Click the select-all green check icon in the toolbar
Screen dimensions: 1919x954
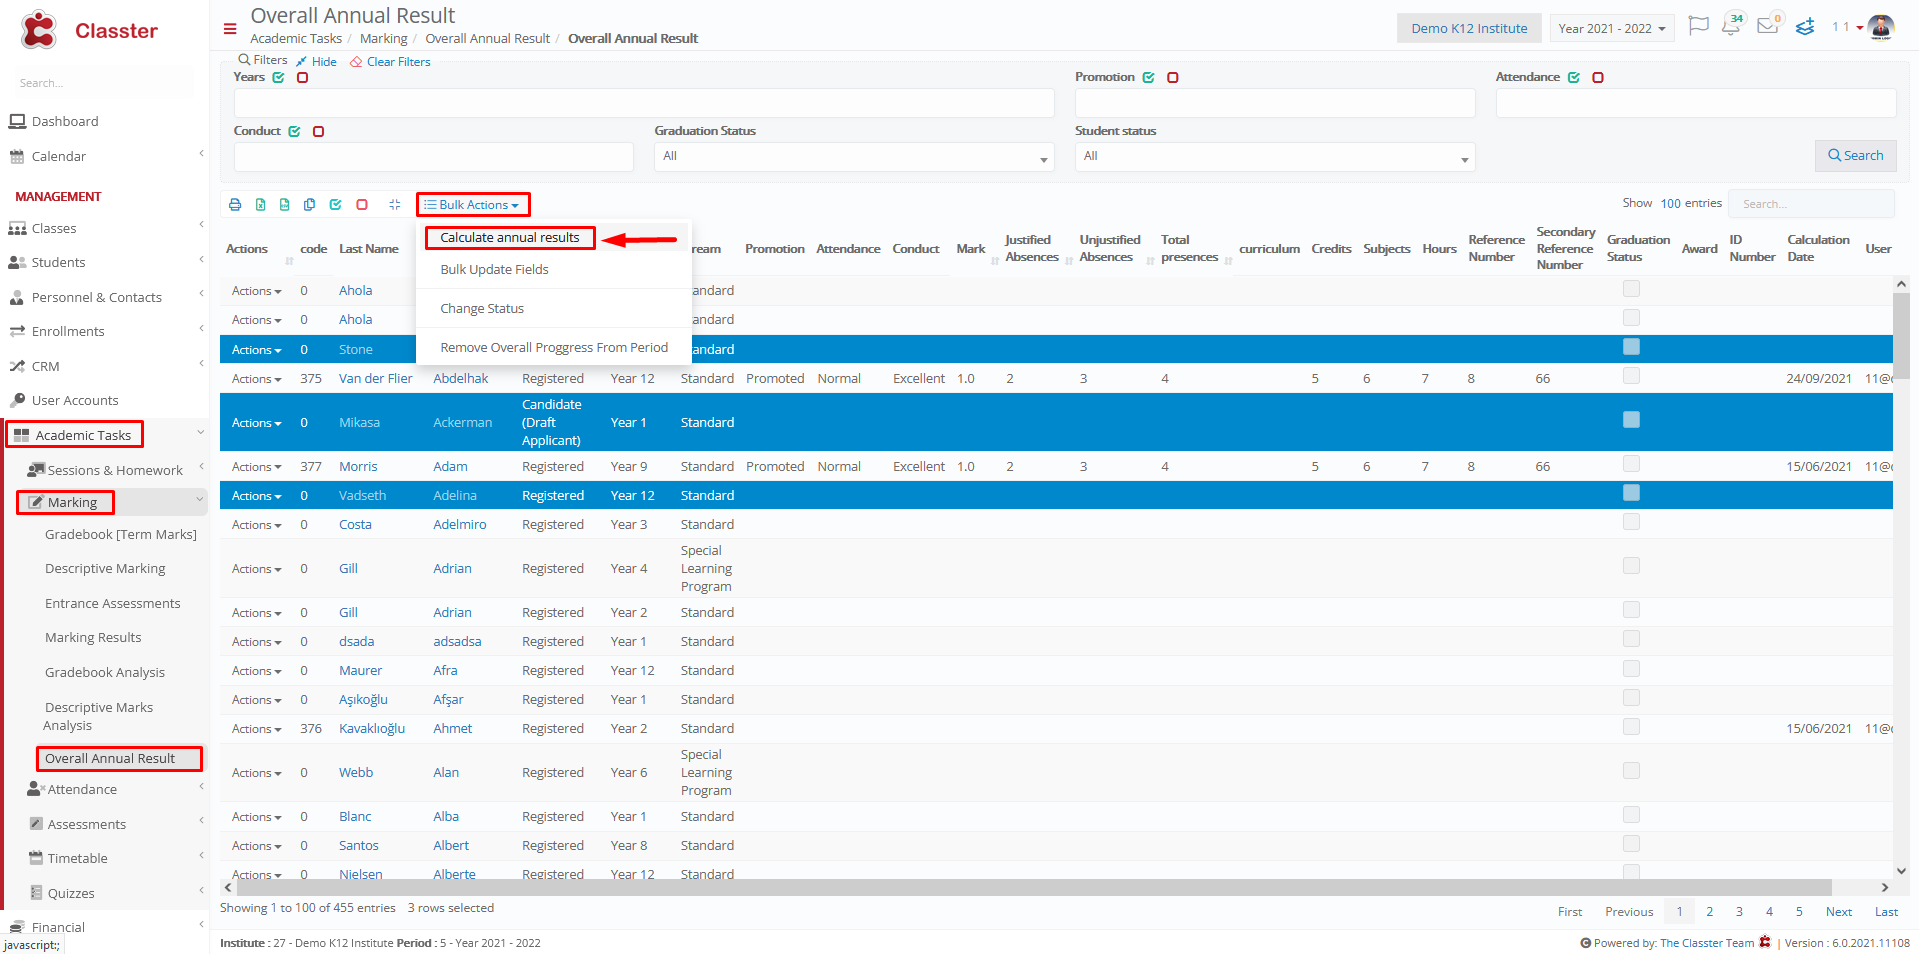[x=335, y=205]
